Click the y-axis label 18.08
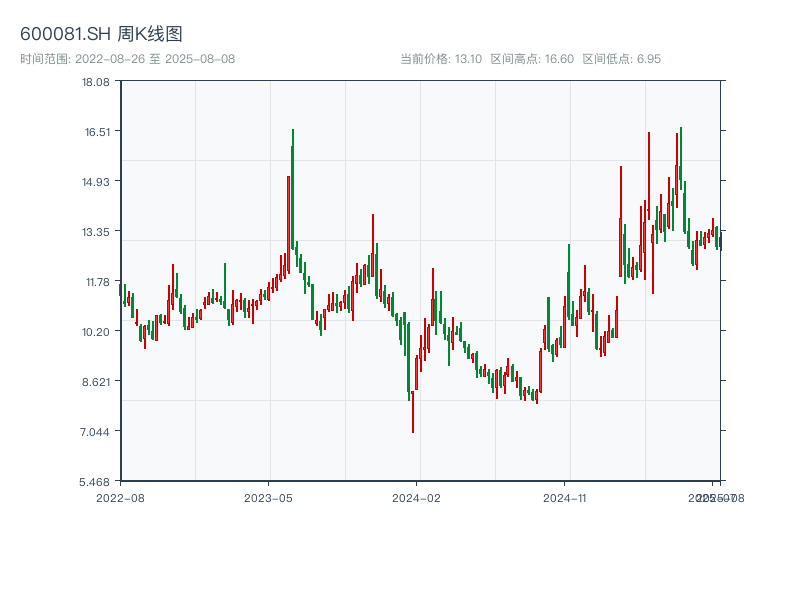This screenshot has height=600, width=800. click(x=95, y=82)
